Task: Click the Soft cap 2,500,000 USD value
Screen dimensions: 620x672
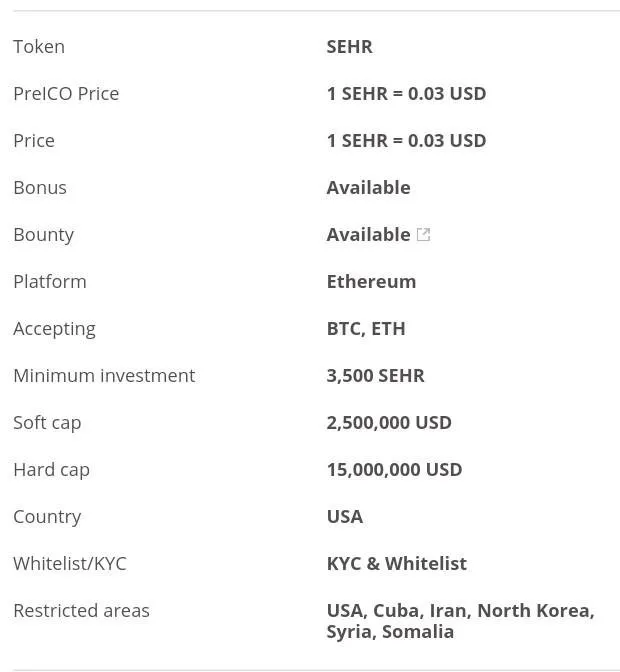Action: pyautogui.click(x=389, y=423)
